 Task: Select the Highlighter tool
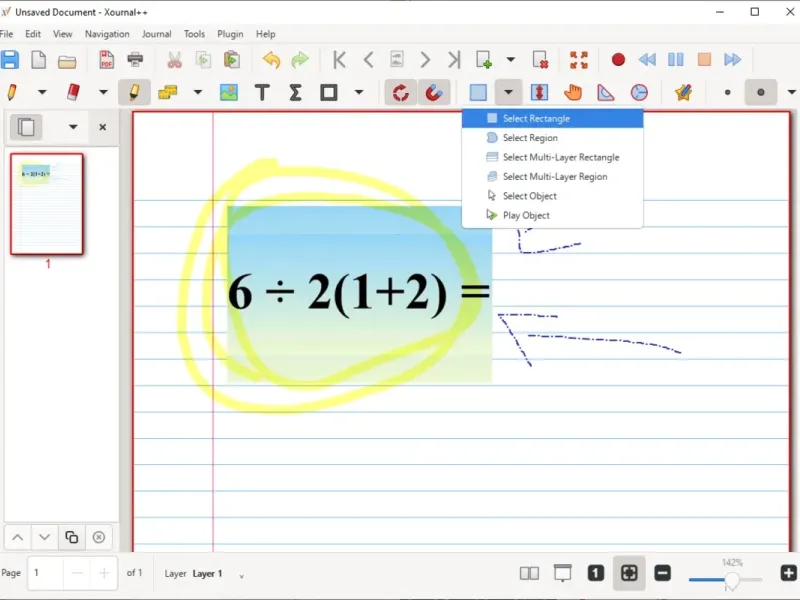click(134, 92)
